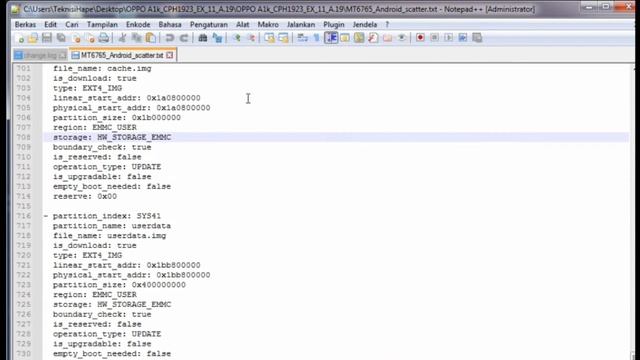Start macro recording with red button
This screenshot has width=640, height=360.
[x=420, y=38]
